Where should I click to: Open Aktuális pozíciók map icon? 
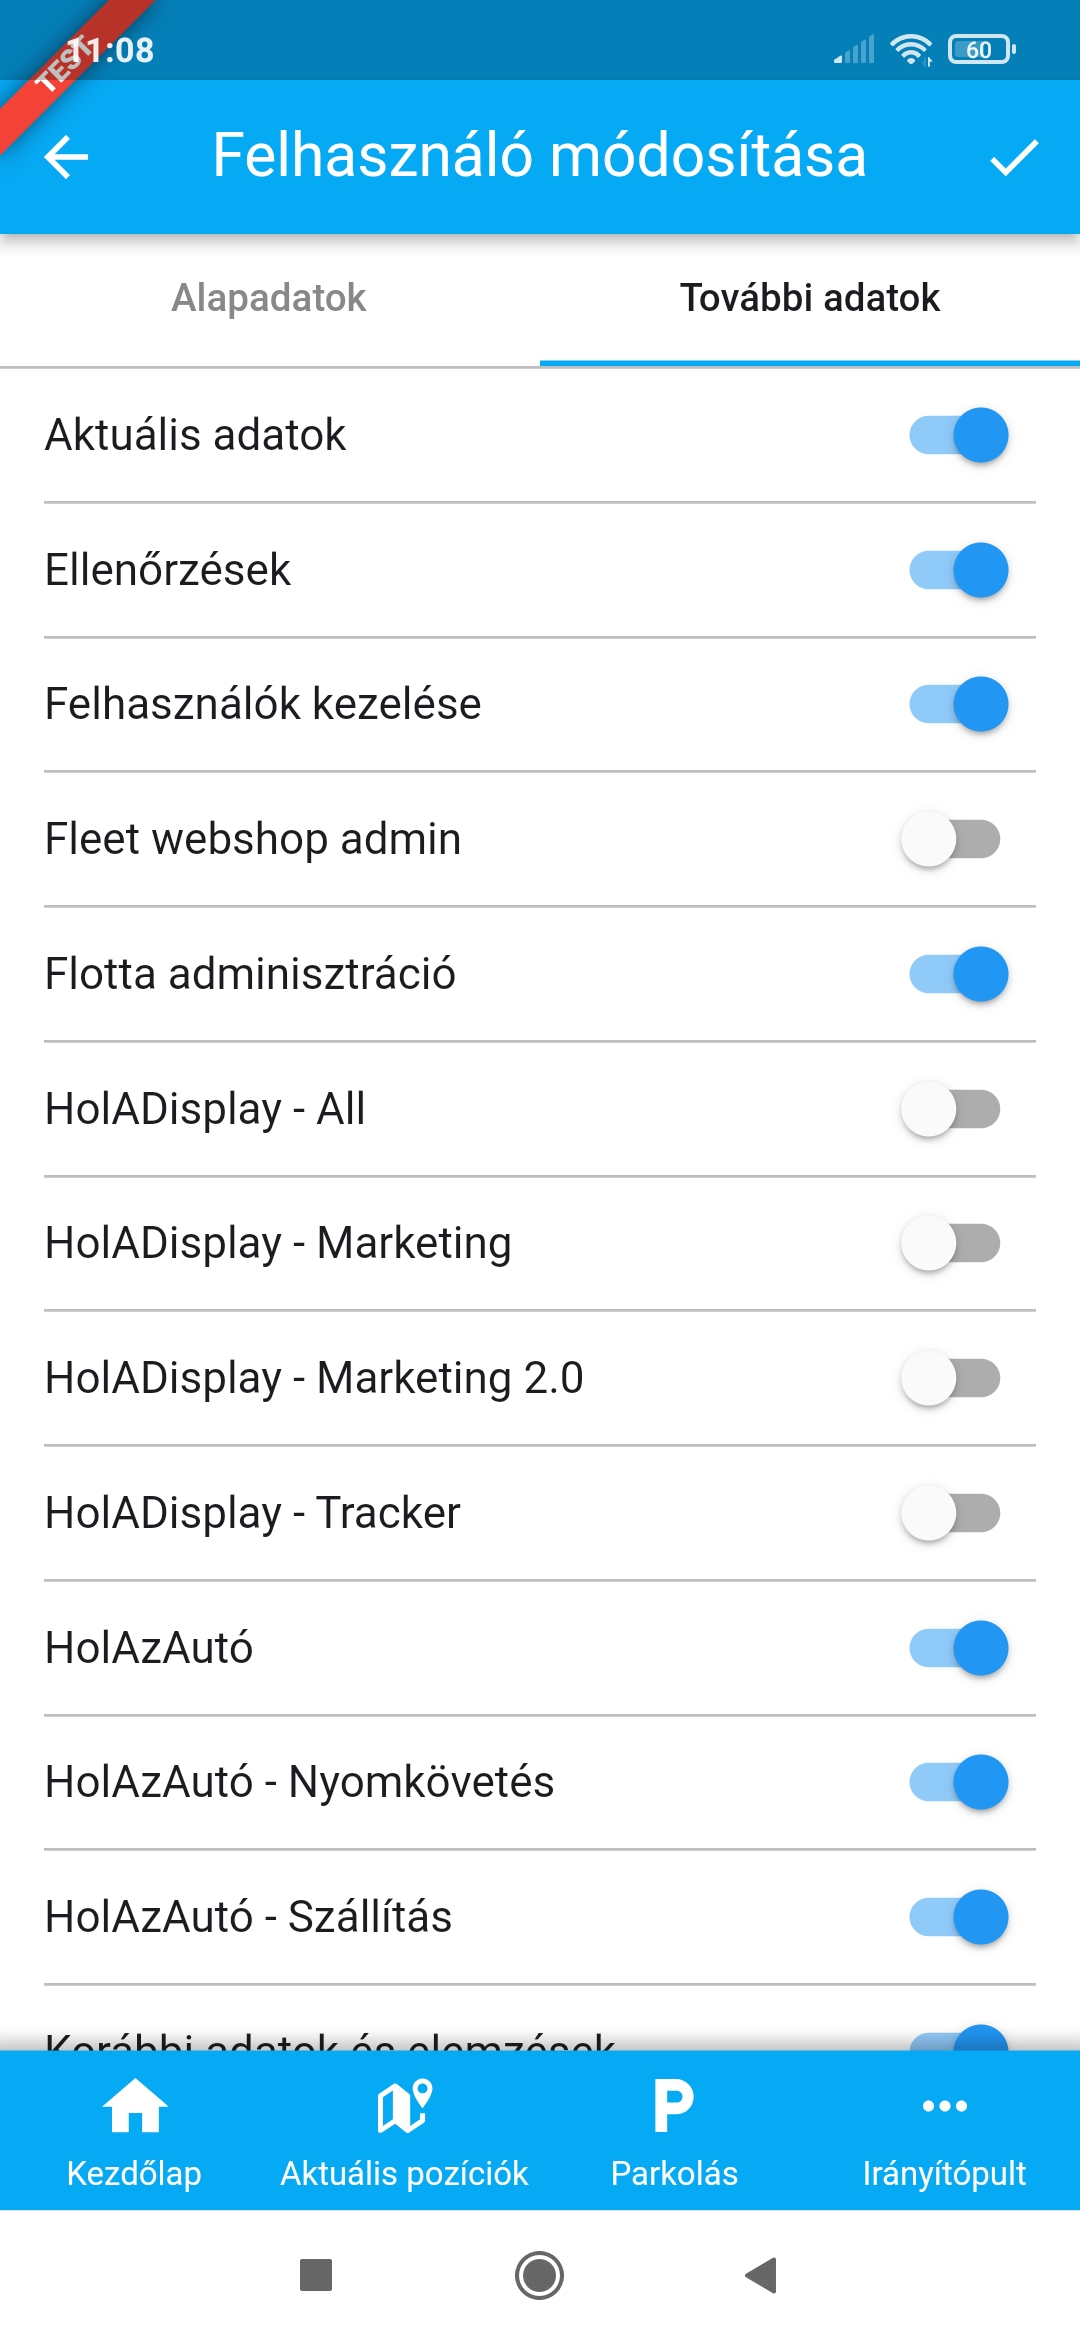[404, 2106]
